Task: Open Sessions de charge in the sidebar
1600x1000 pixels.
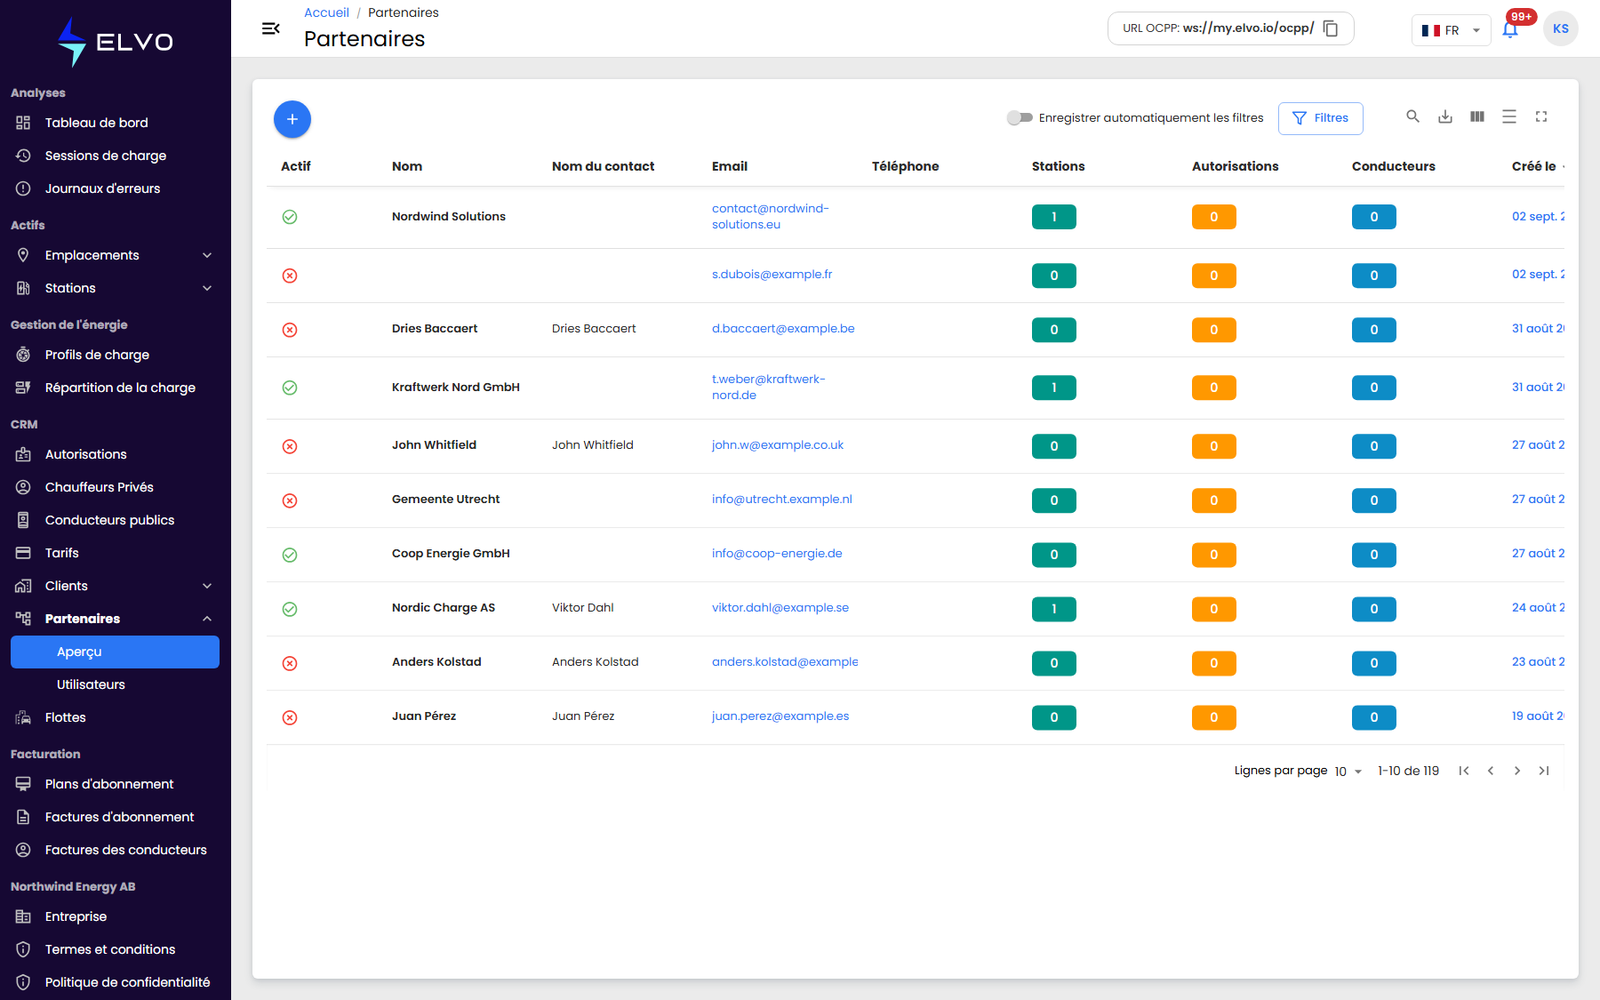Action: 115,156
